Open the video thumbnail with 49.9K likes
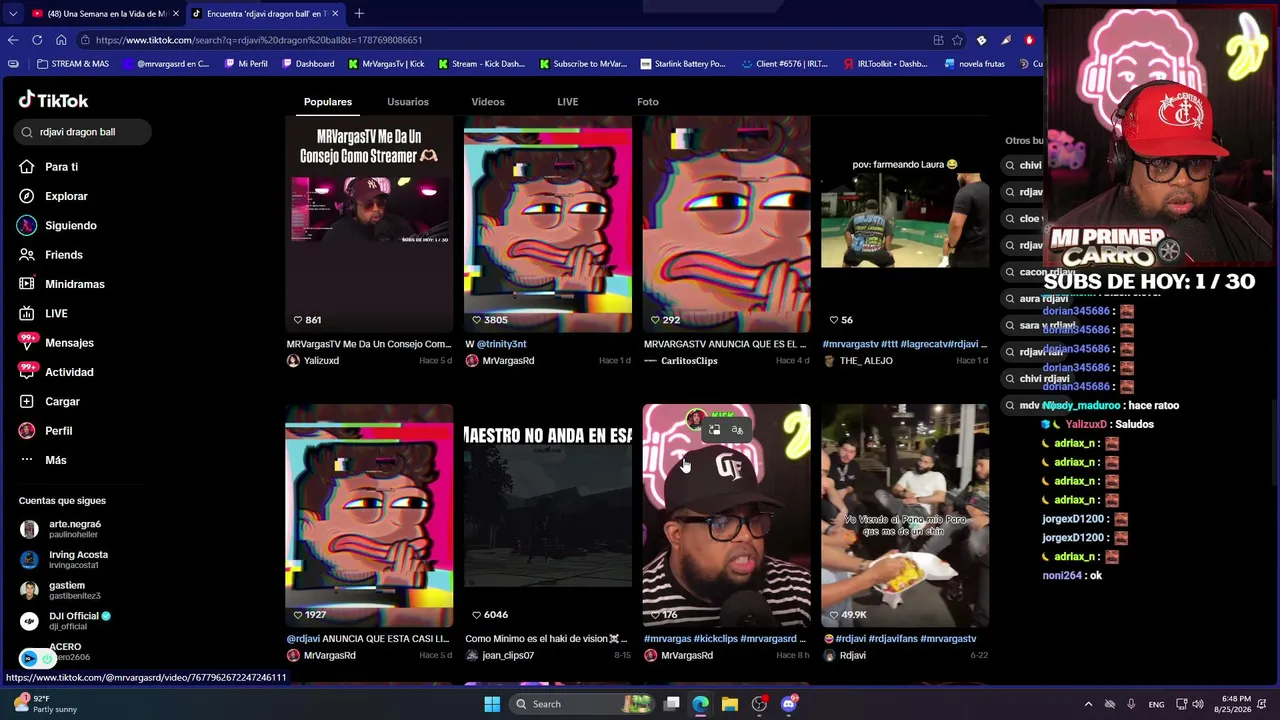The image size is (1280, 720). (905, 516)
